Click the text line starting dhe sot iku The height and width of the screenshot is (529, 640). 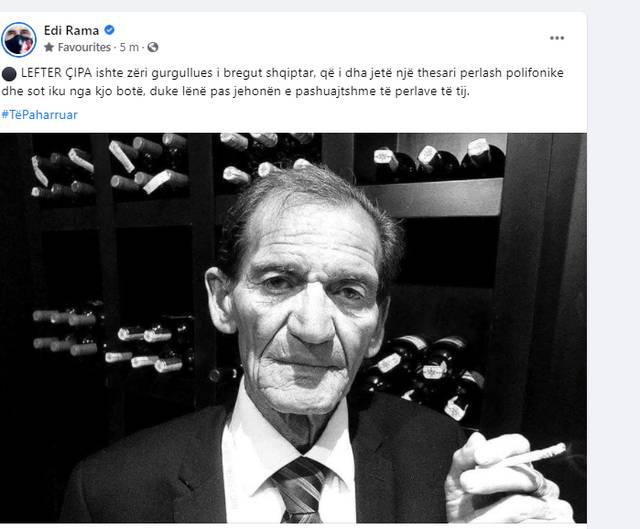click(236, 91)
